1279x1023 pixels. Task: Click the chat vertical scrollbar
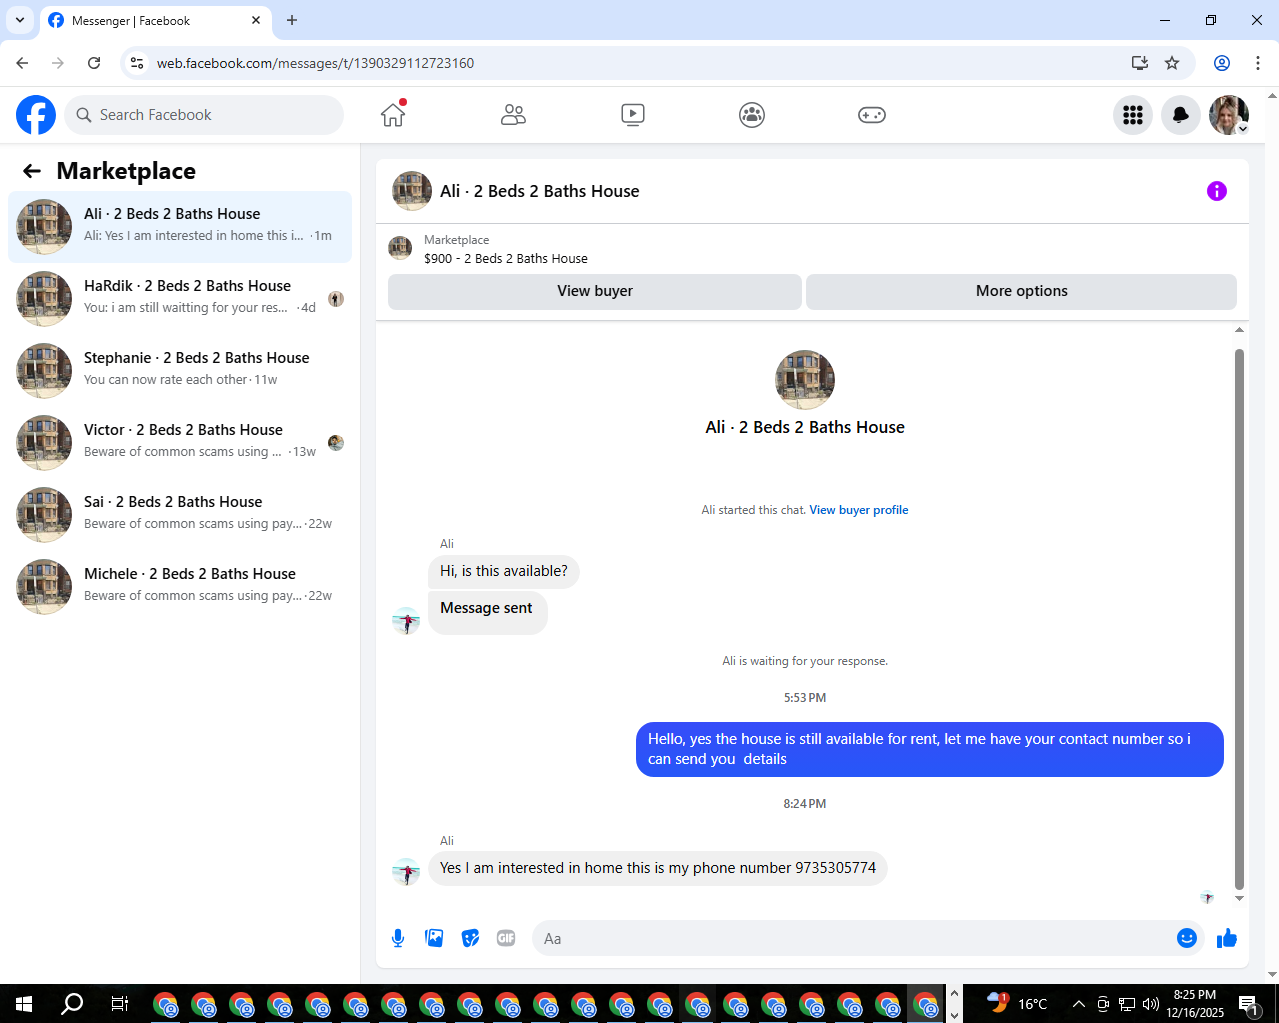coord(1239,618)
